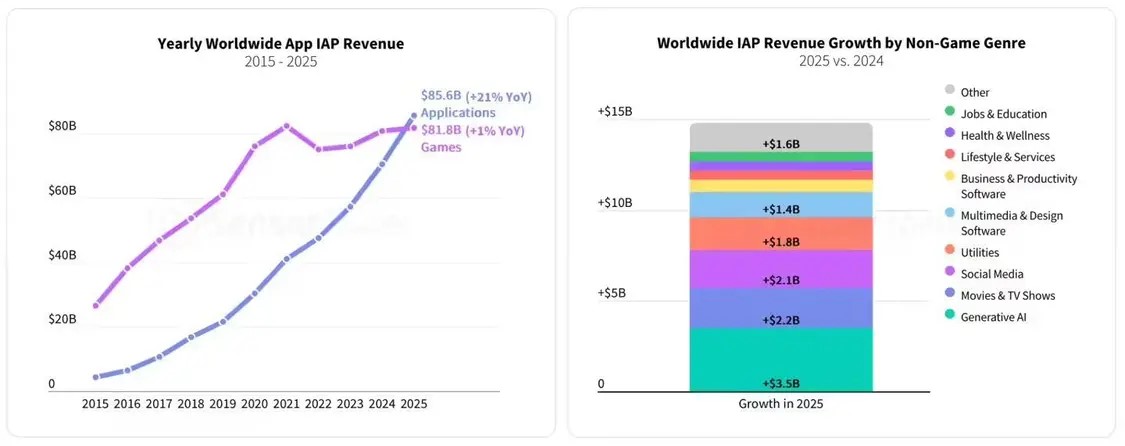
Task: Click the 2015 data point on Applications line
Action: tap(95, 377)
